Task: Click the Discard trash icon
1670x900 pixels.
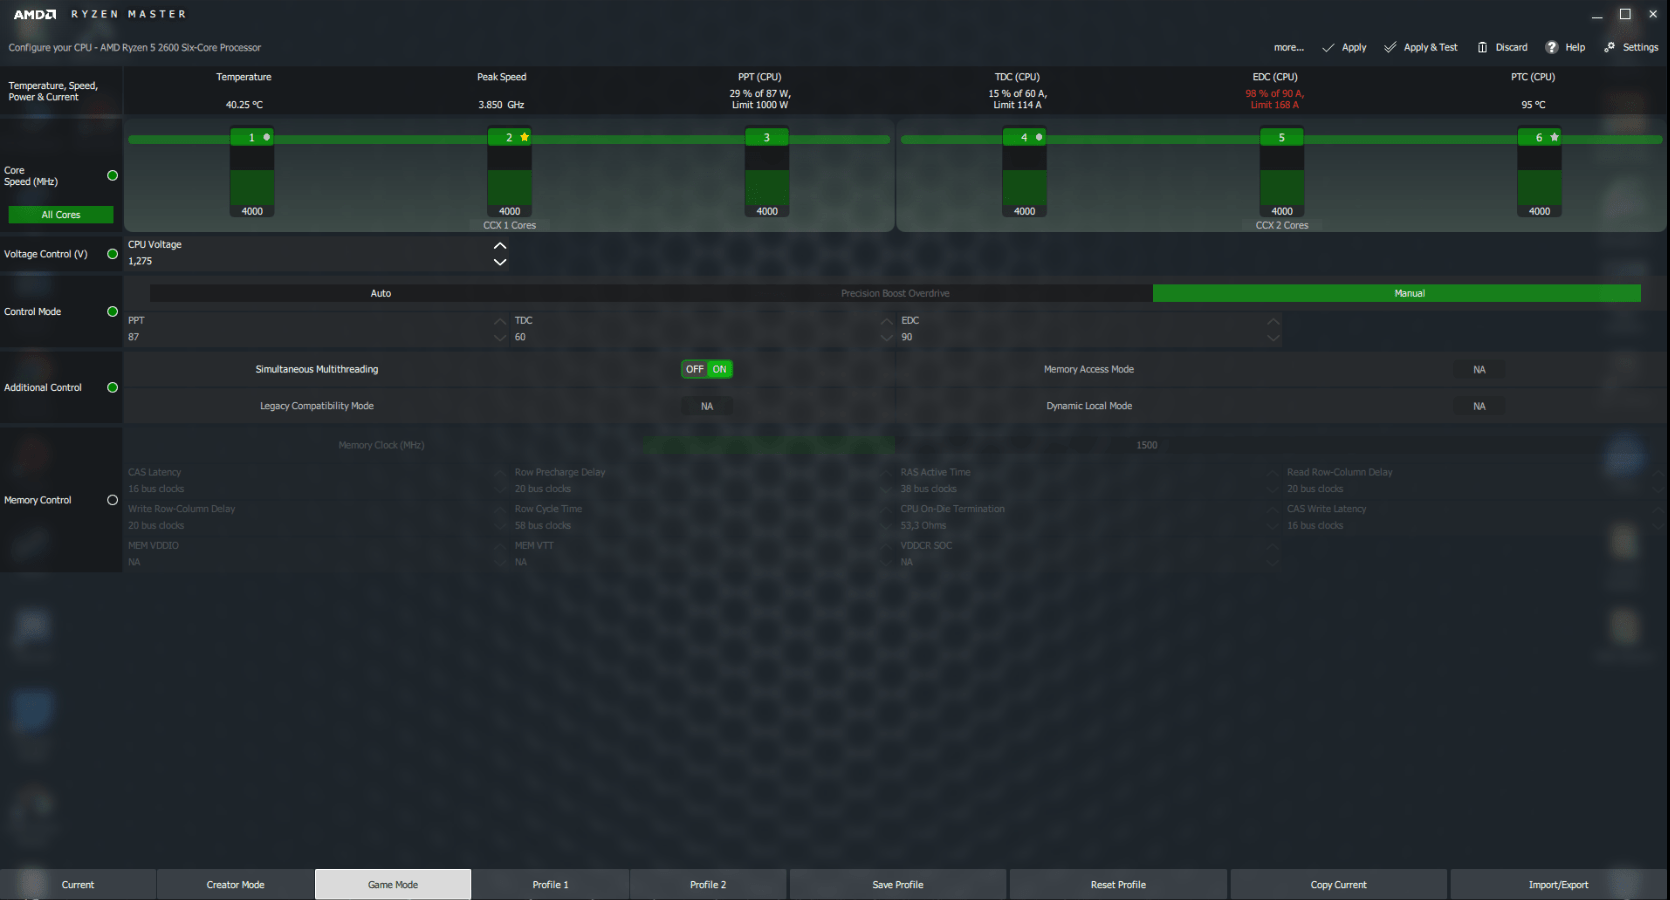Action: click(x=1483, y=48)
